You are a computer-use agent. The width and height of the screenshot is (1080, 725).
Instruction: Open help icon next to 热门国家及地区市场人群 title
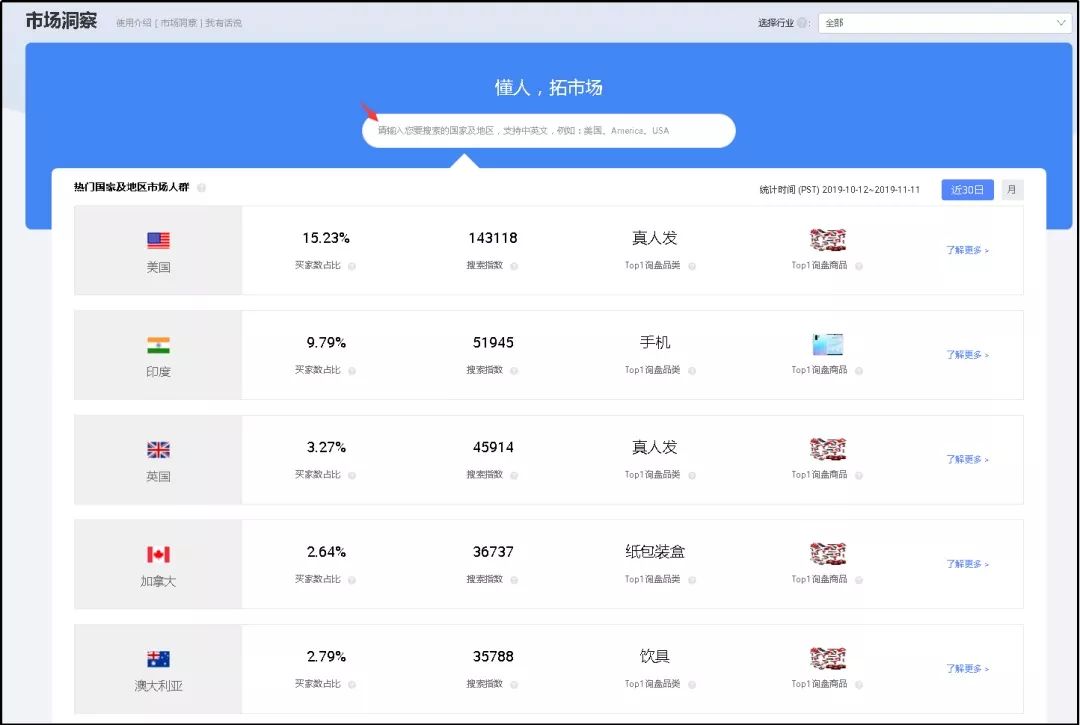202,189
